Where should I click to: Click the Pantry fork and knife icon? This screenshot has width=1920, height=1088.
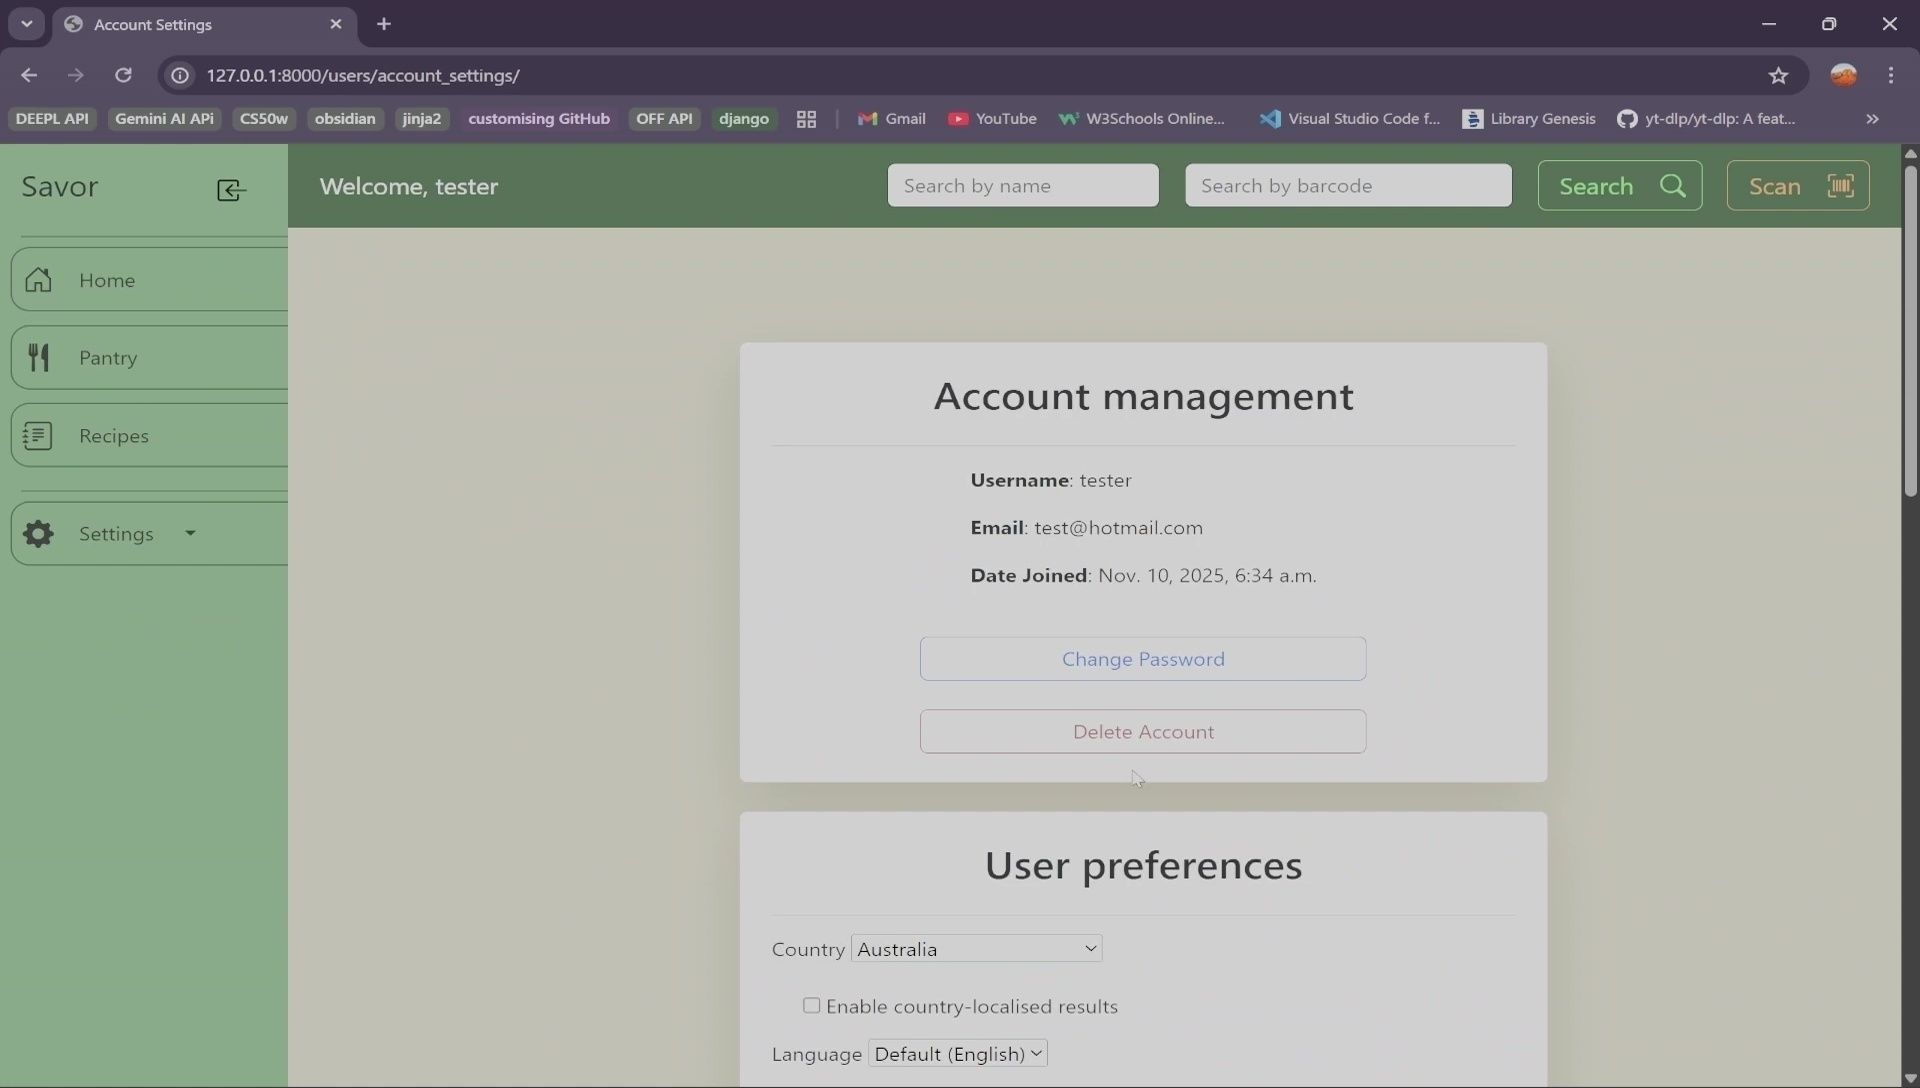(38, 358)
